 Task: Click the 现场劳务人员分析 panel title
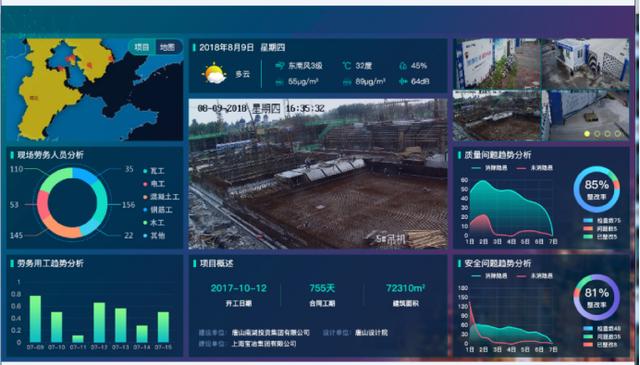tap(50, 155)
